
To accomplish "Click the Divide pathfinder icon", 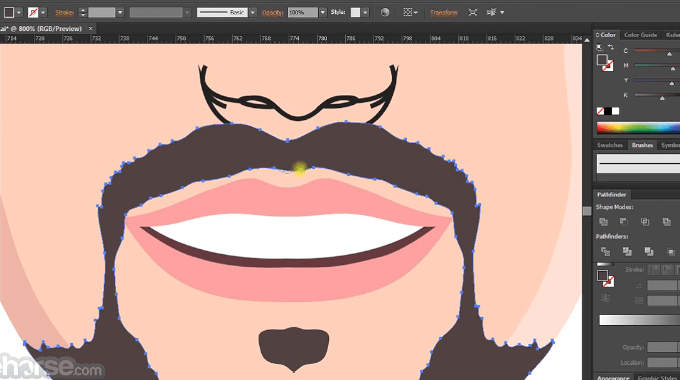I will pos(605,251).
